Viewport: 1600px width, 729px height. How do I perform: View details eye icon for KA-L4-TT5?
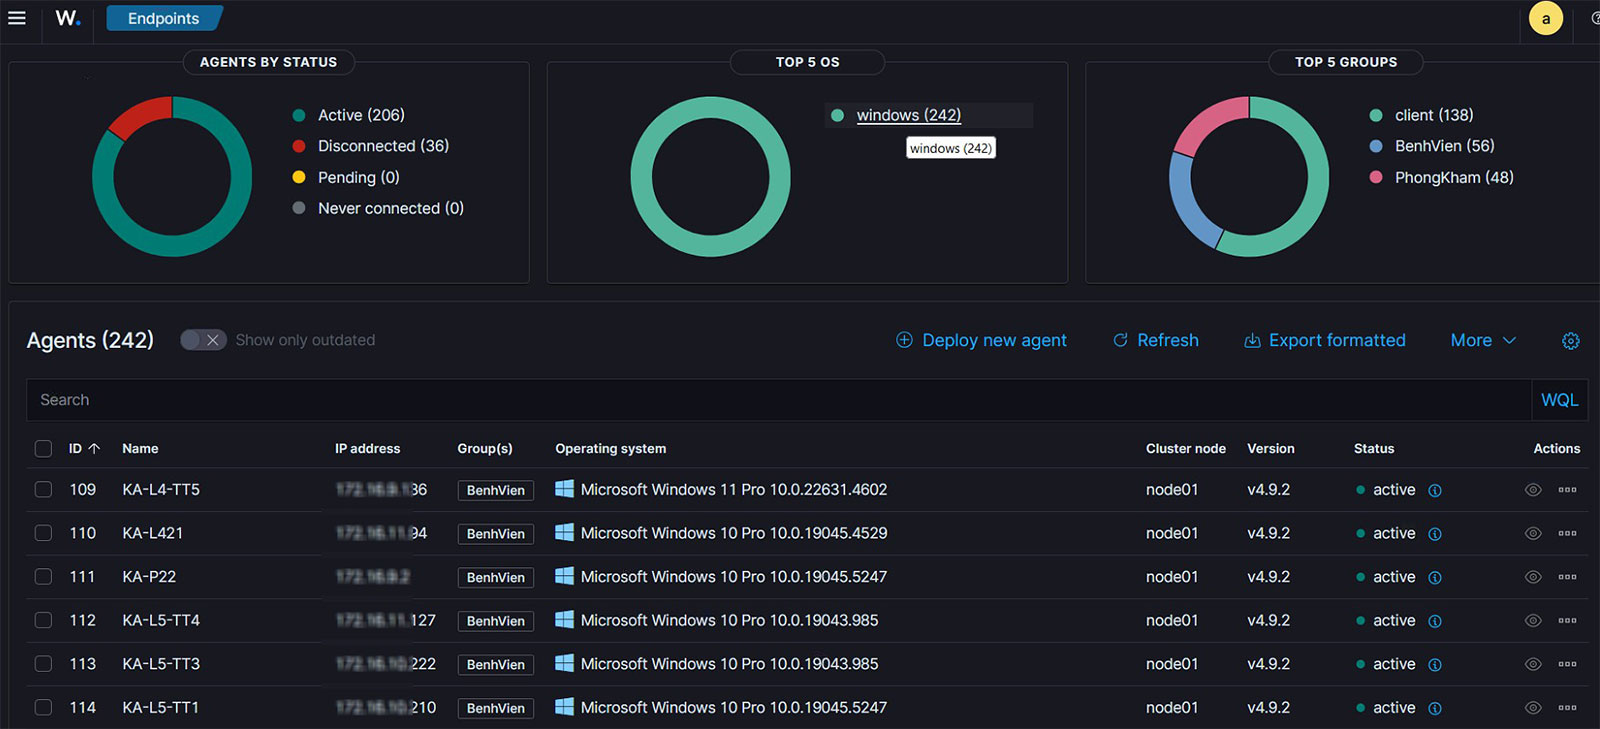pyautogui.click(x=1533, y=490)
